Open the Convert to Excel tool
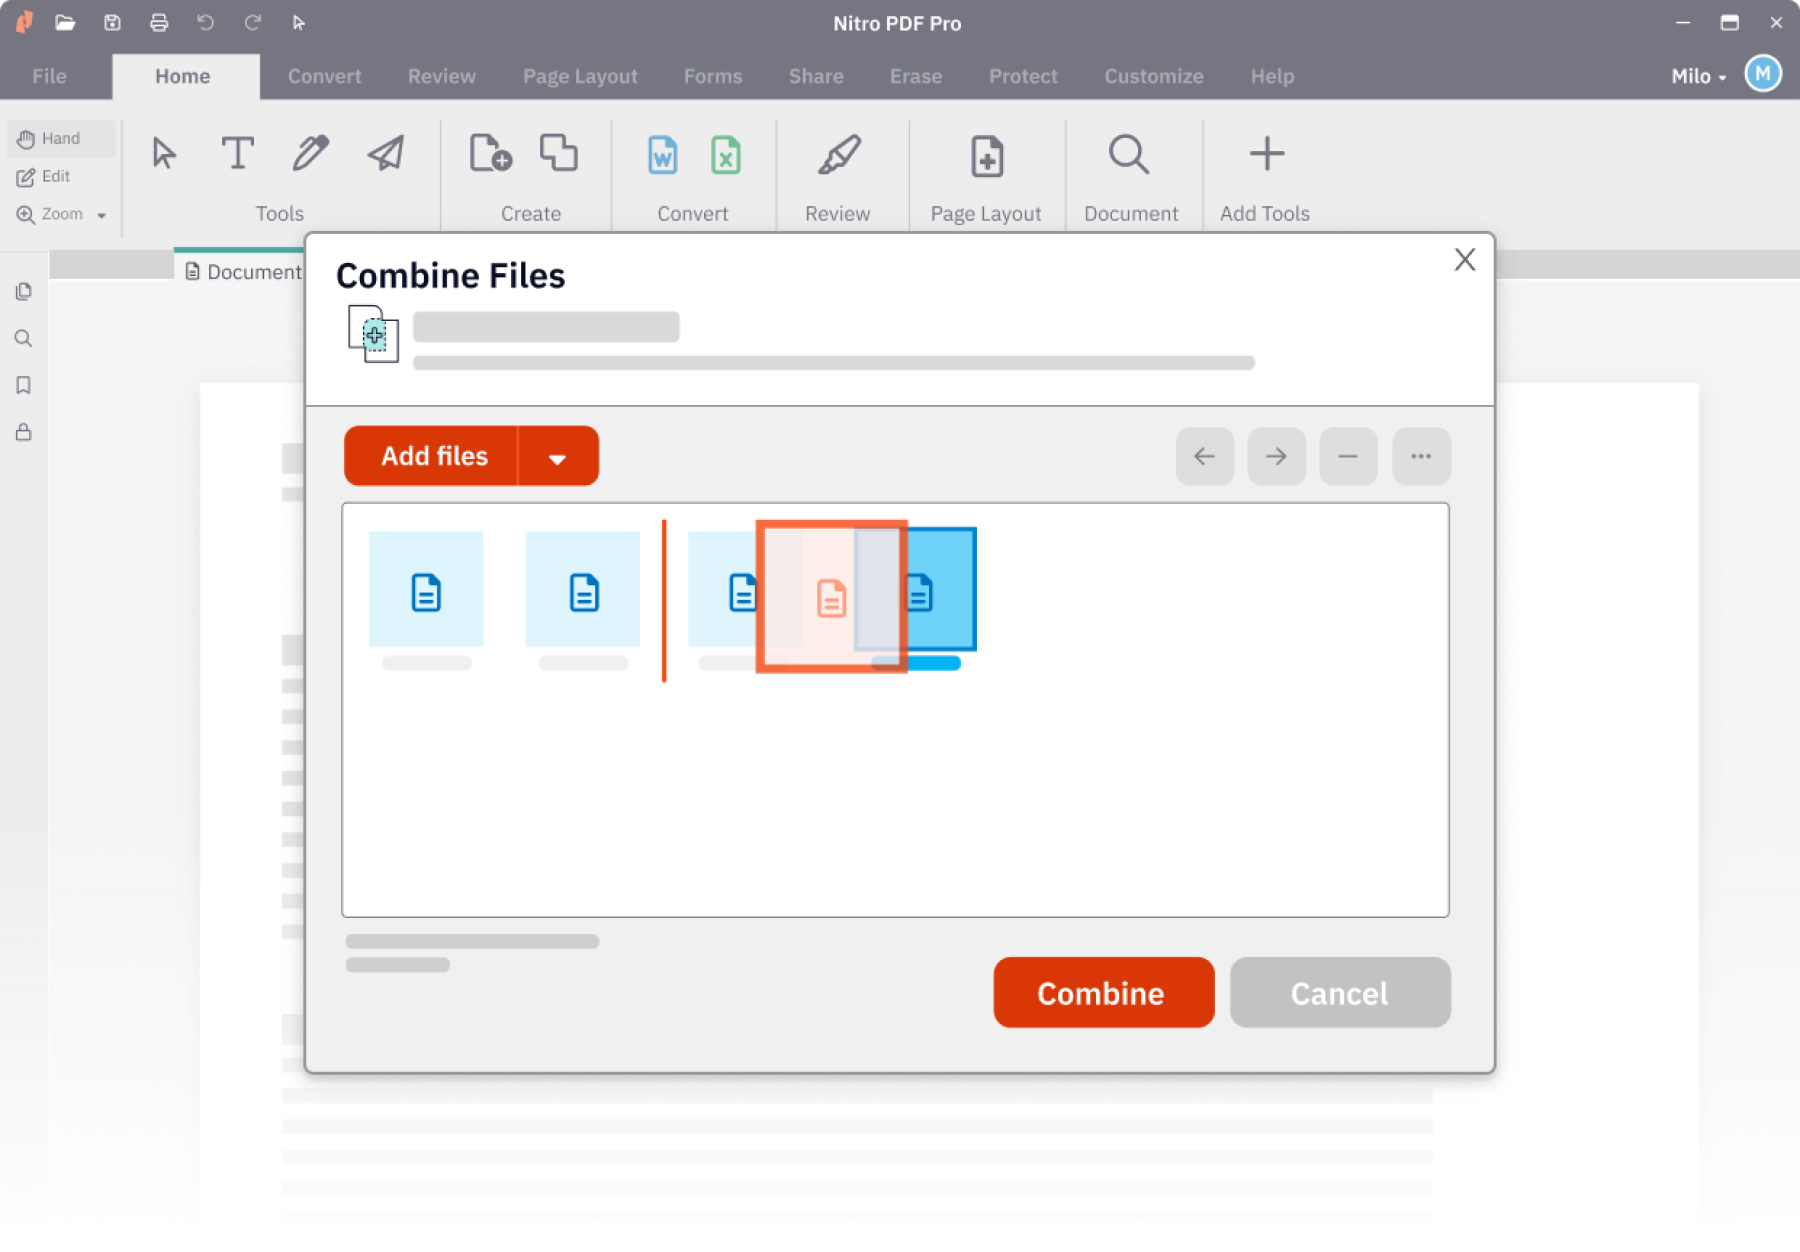 pos(726,155)
